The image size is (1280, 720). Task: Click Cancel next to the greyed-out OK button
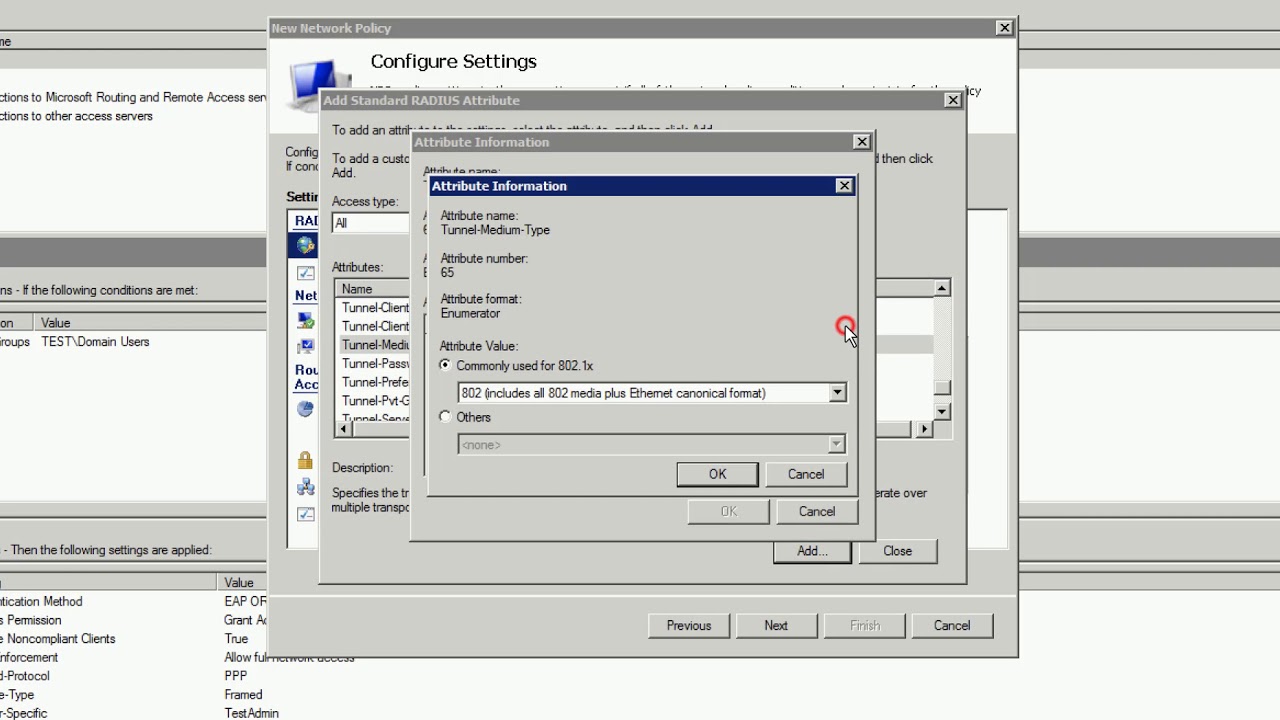coord(817,511)
